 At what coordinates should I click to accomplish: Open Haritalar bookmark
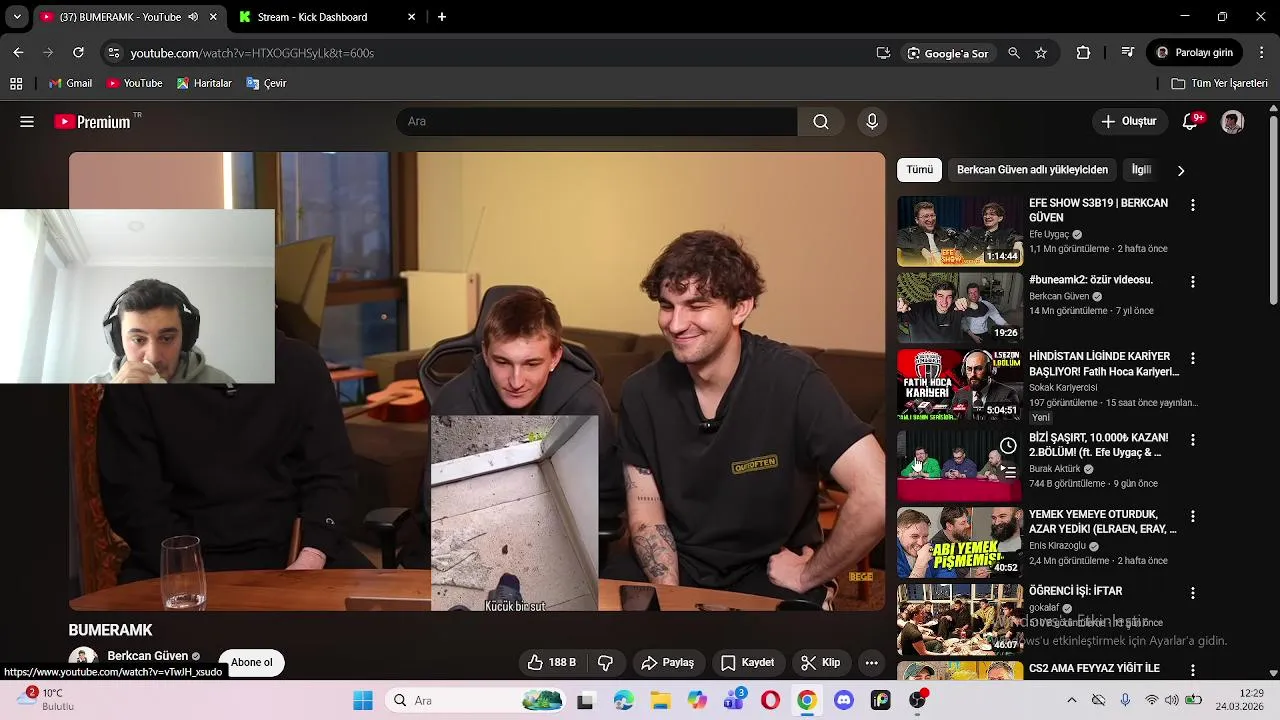[204, 84]
